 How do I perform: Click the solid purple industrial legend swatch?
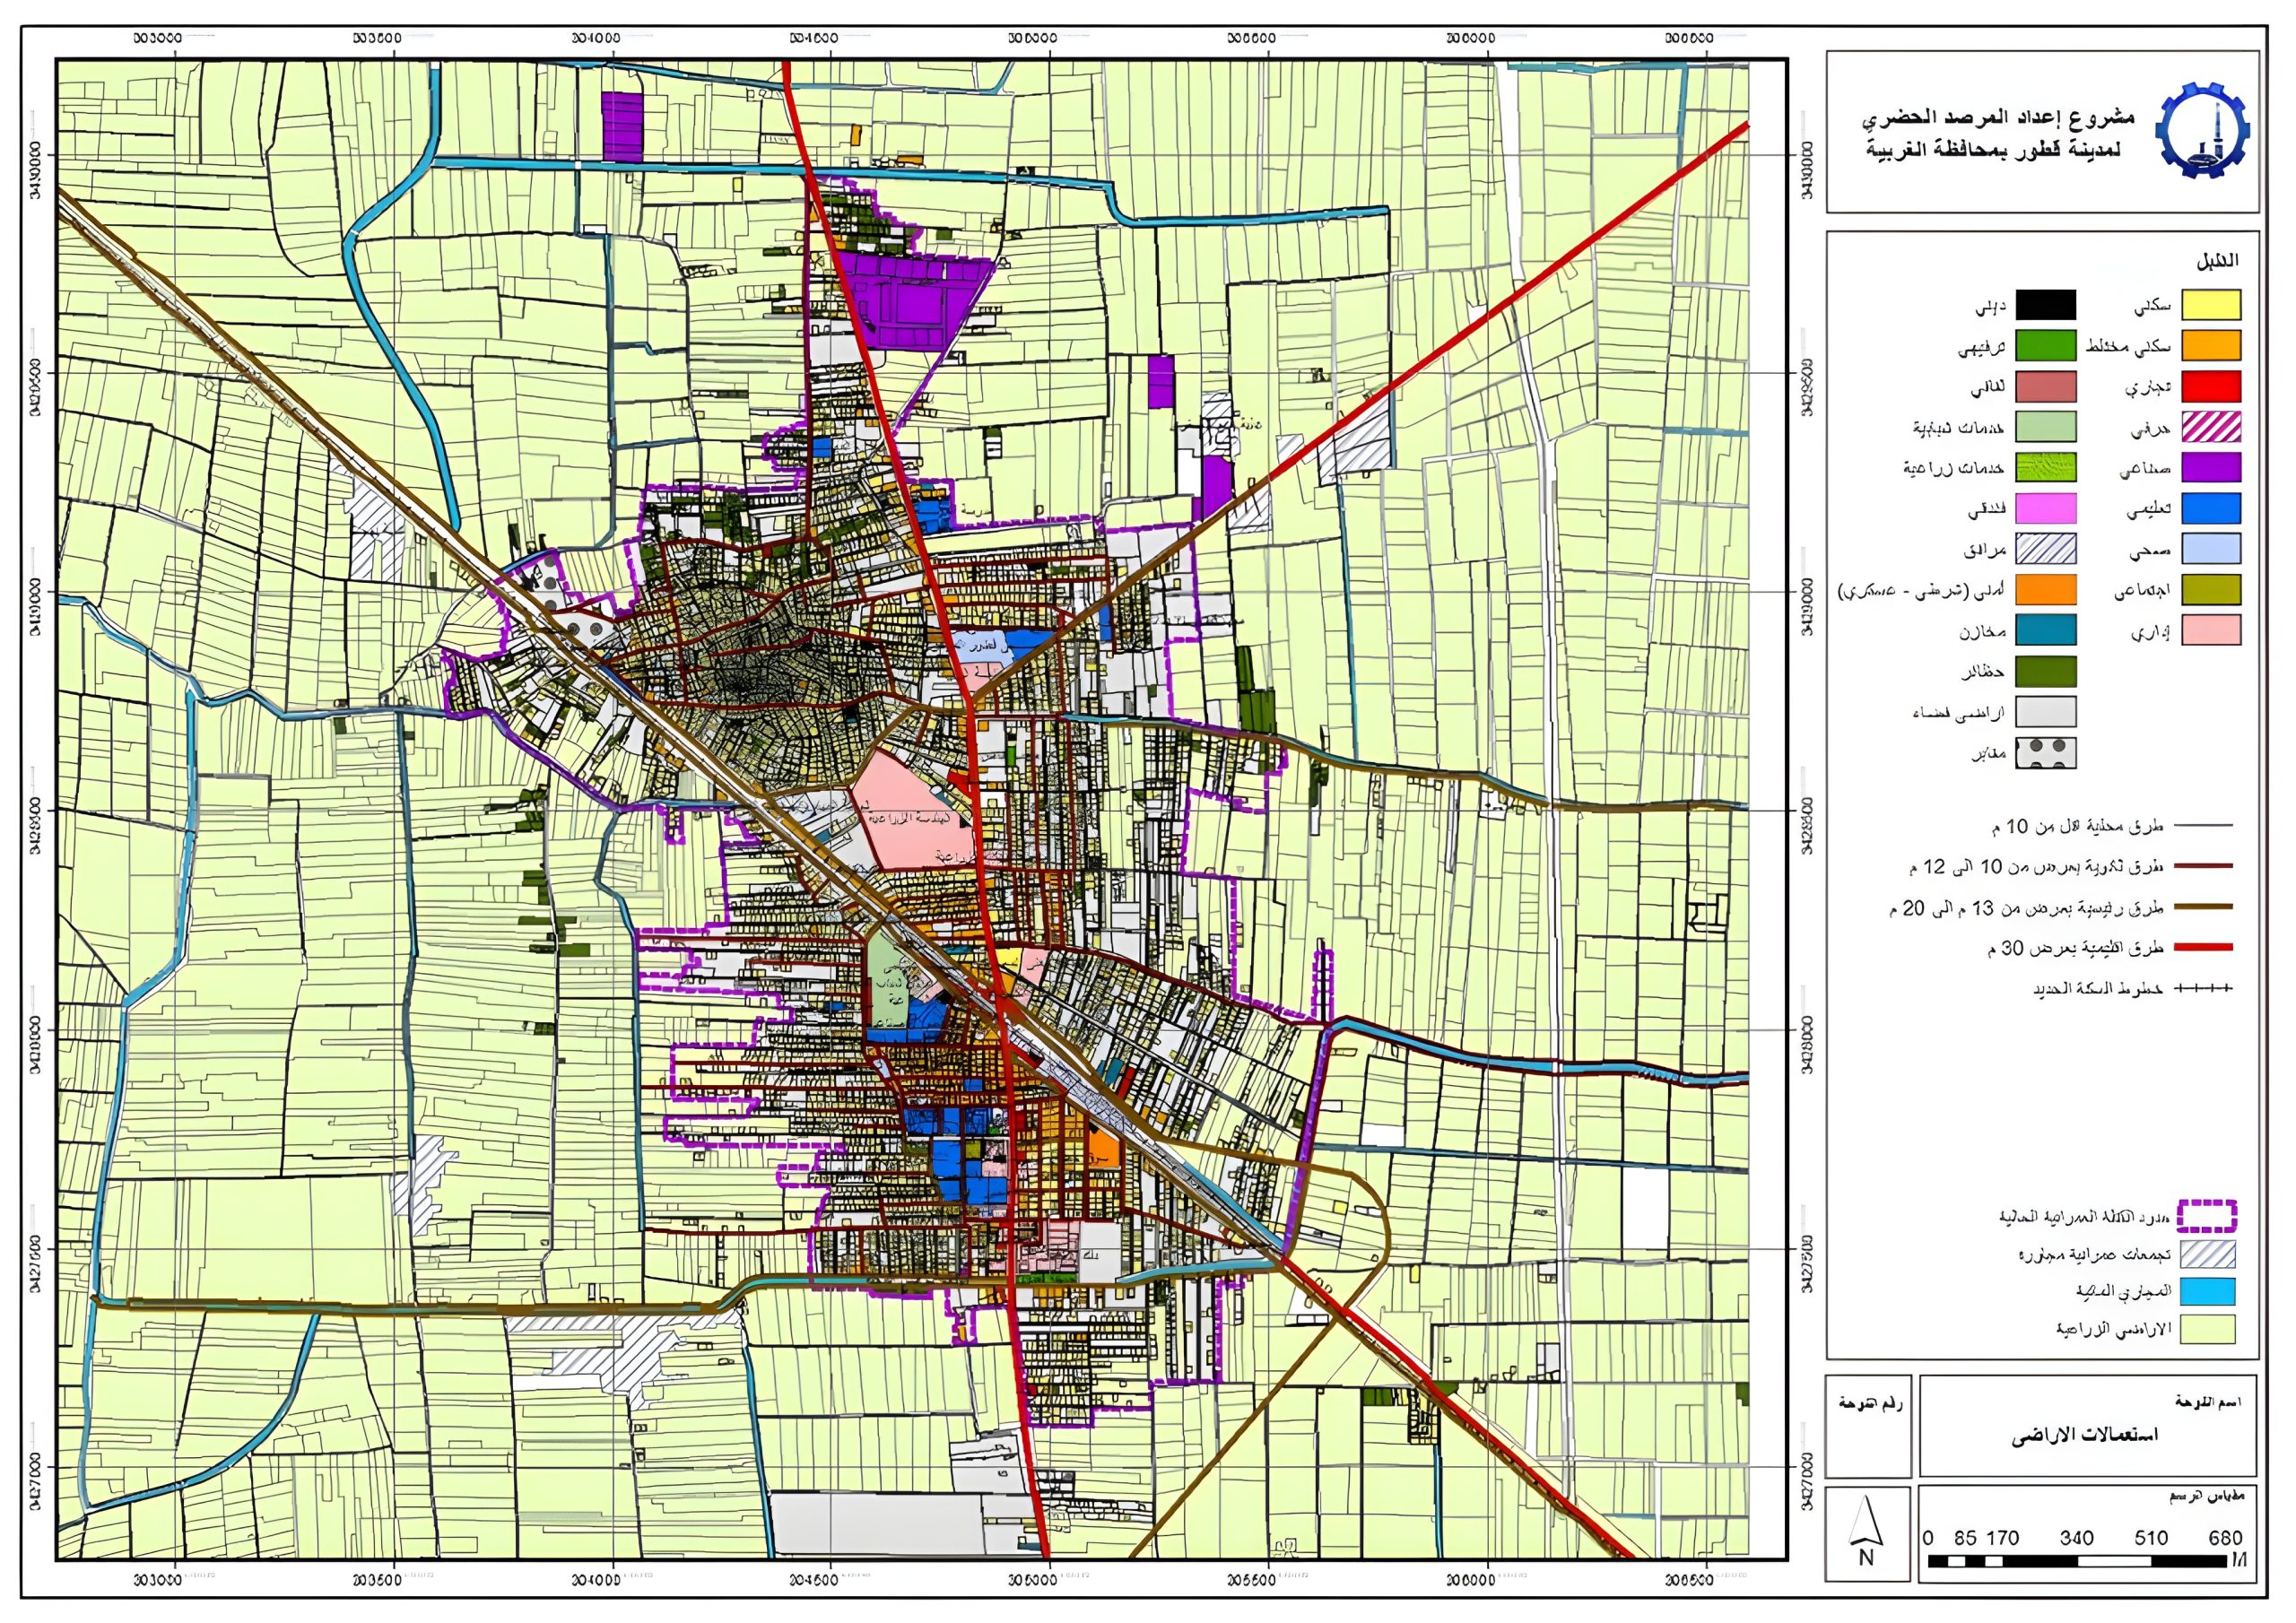coord(2210,467)
